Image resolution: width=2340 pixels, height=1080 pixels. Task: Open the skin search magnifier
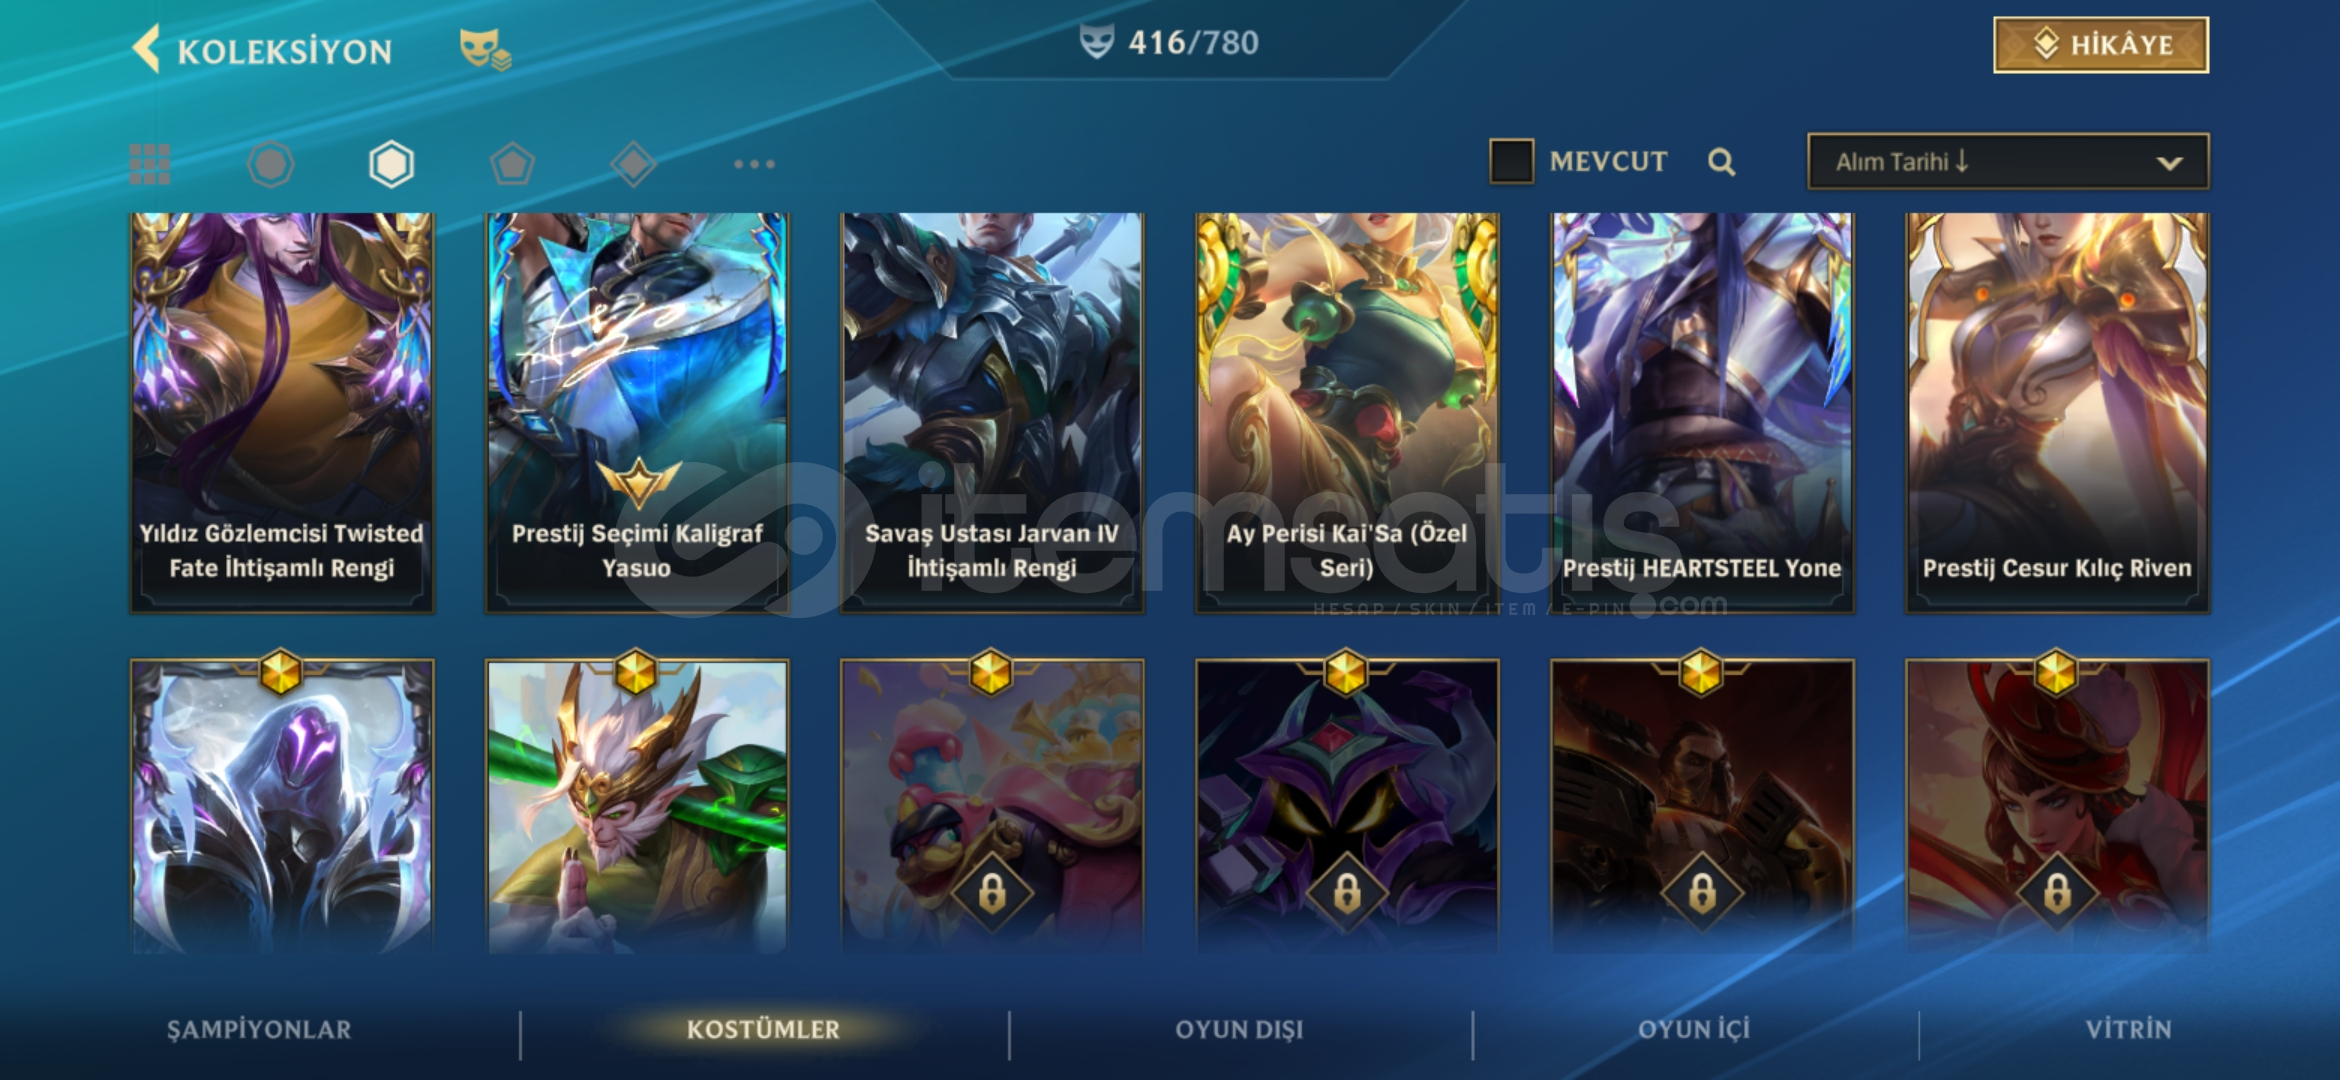[1721, 162]
